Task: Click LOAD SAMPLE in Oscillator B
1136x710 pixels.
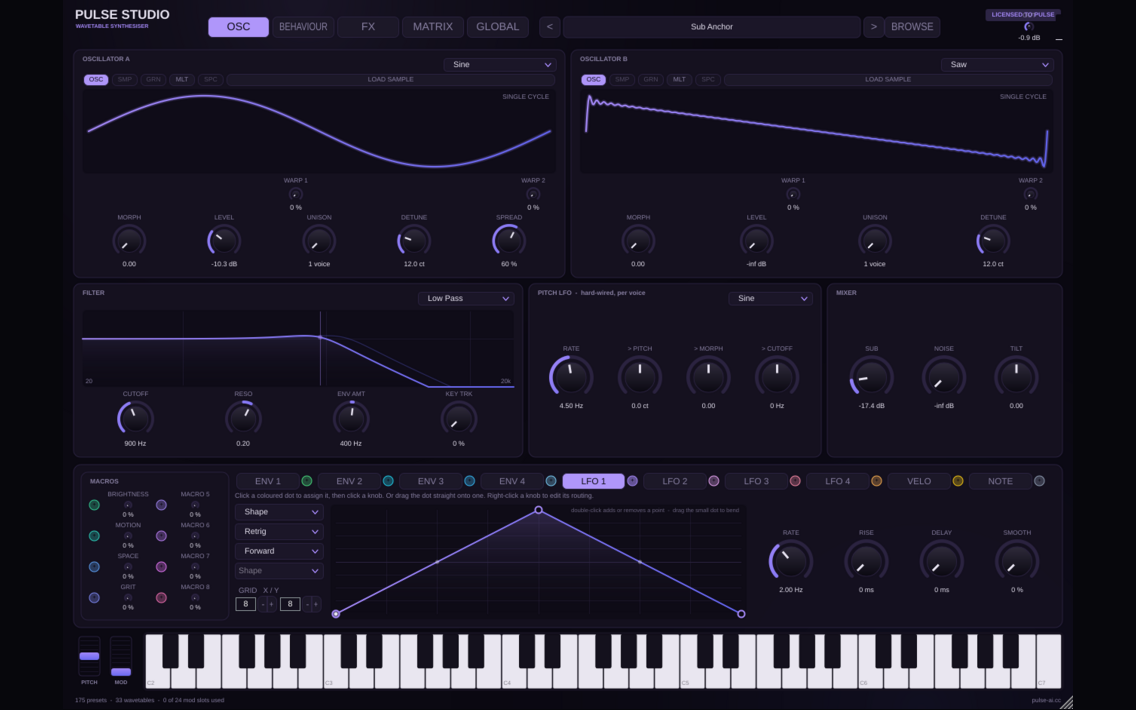Action: (x=888, y=80)
